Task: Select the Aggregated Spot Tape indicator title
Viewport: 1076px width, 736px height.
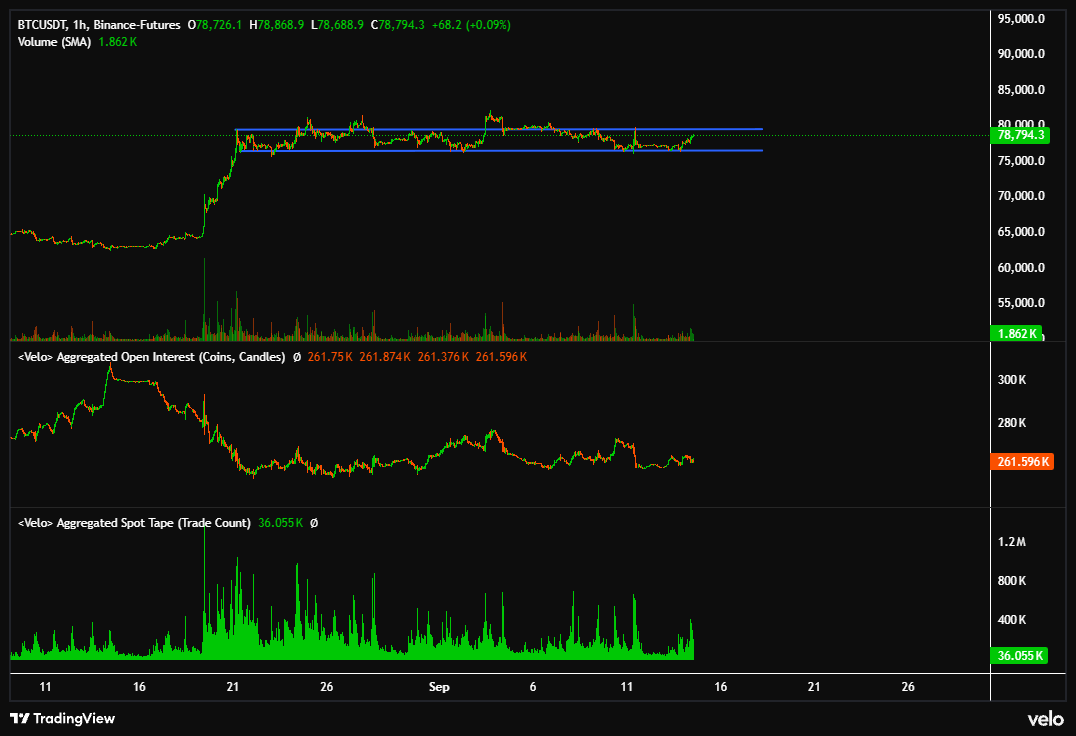Action: [134, 523]
